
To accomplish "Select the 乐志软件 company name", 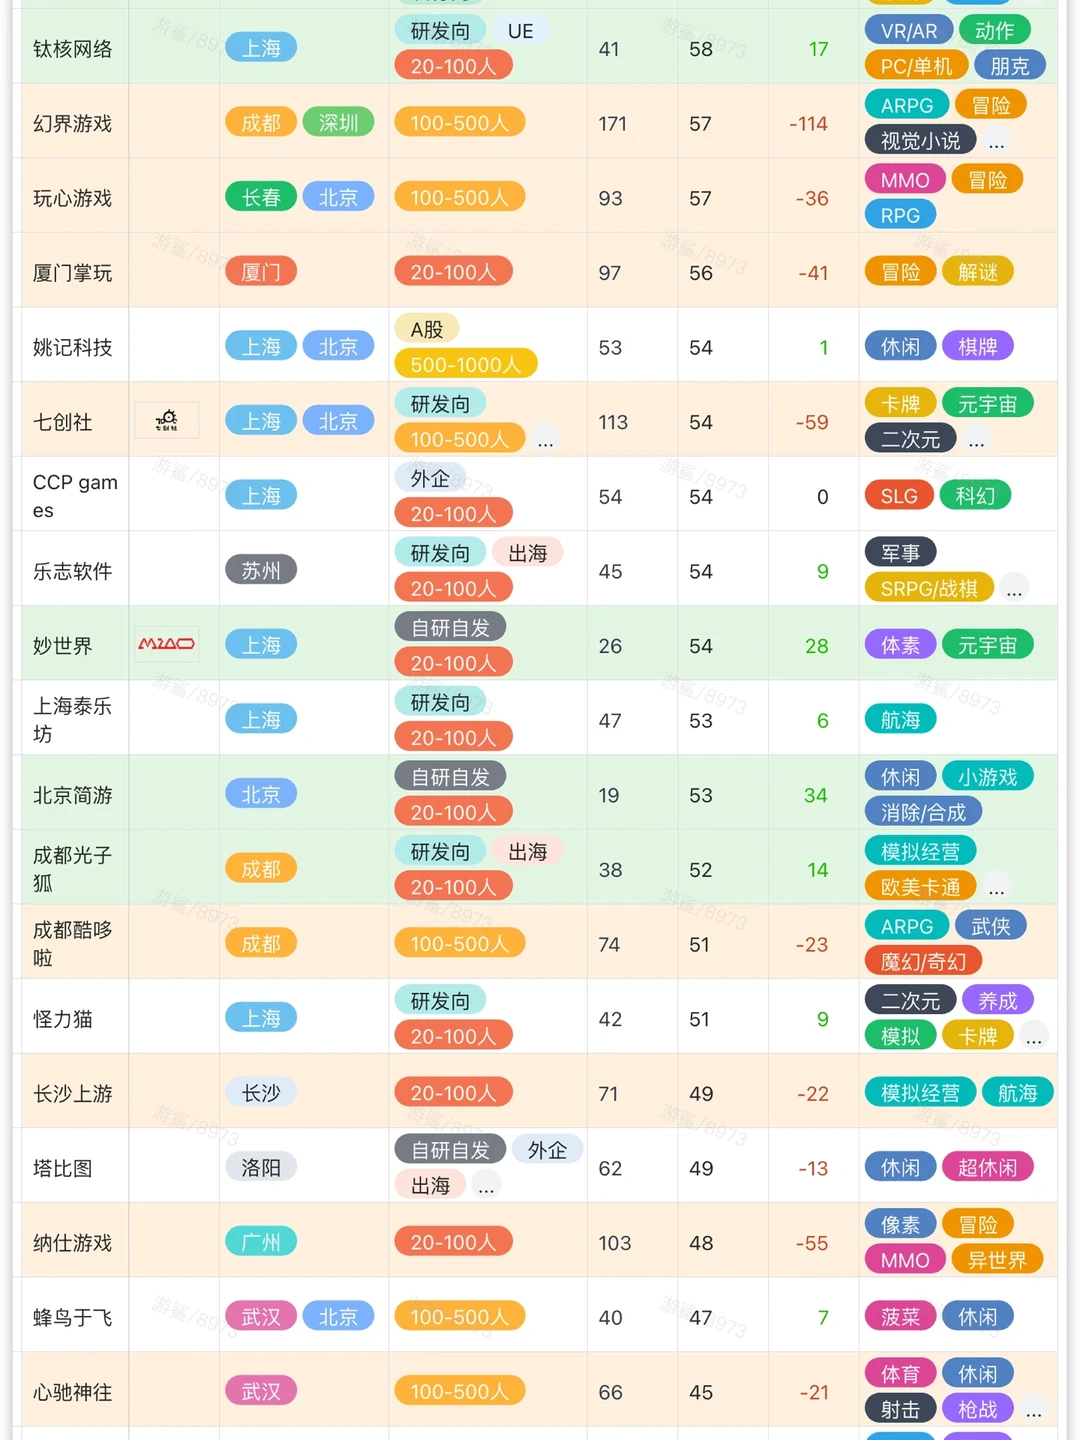I will (x=73, y=571).
